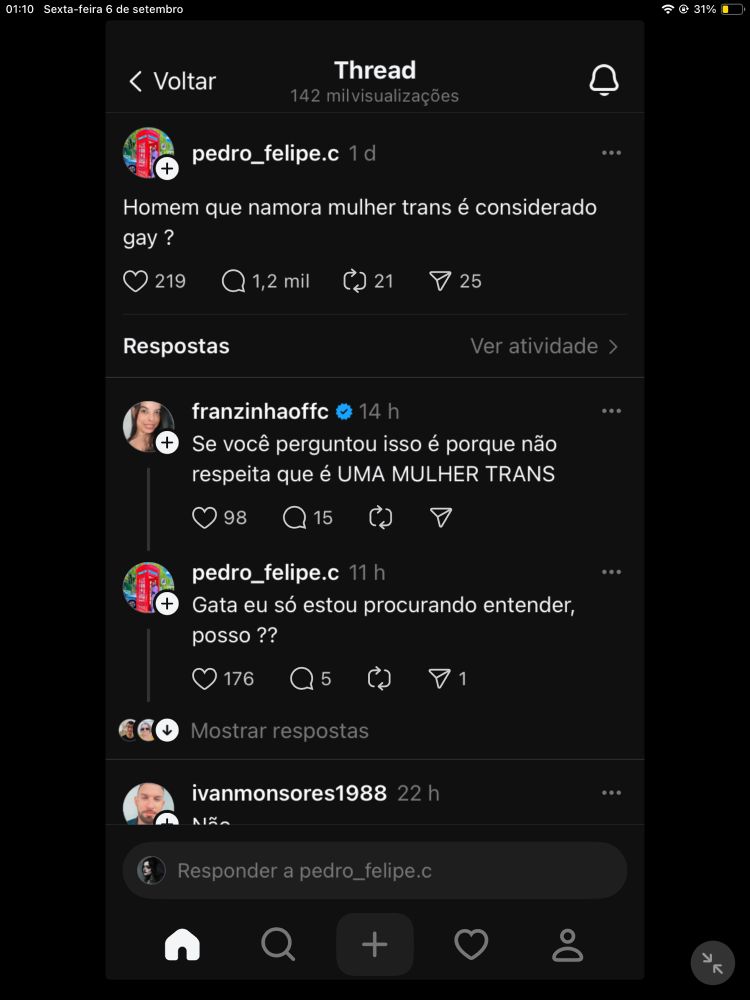Screen dimensions: 750x1000
Task: Repost the original thread post
Action: pyautogui.click(x=355, y=281)
